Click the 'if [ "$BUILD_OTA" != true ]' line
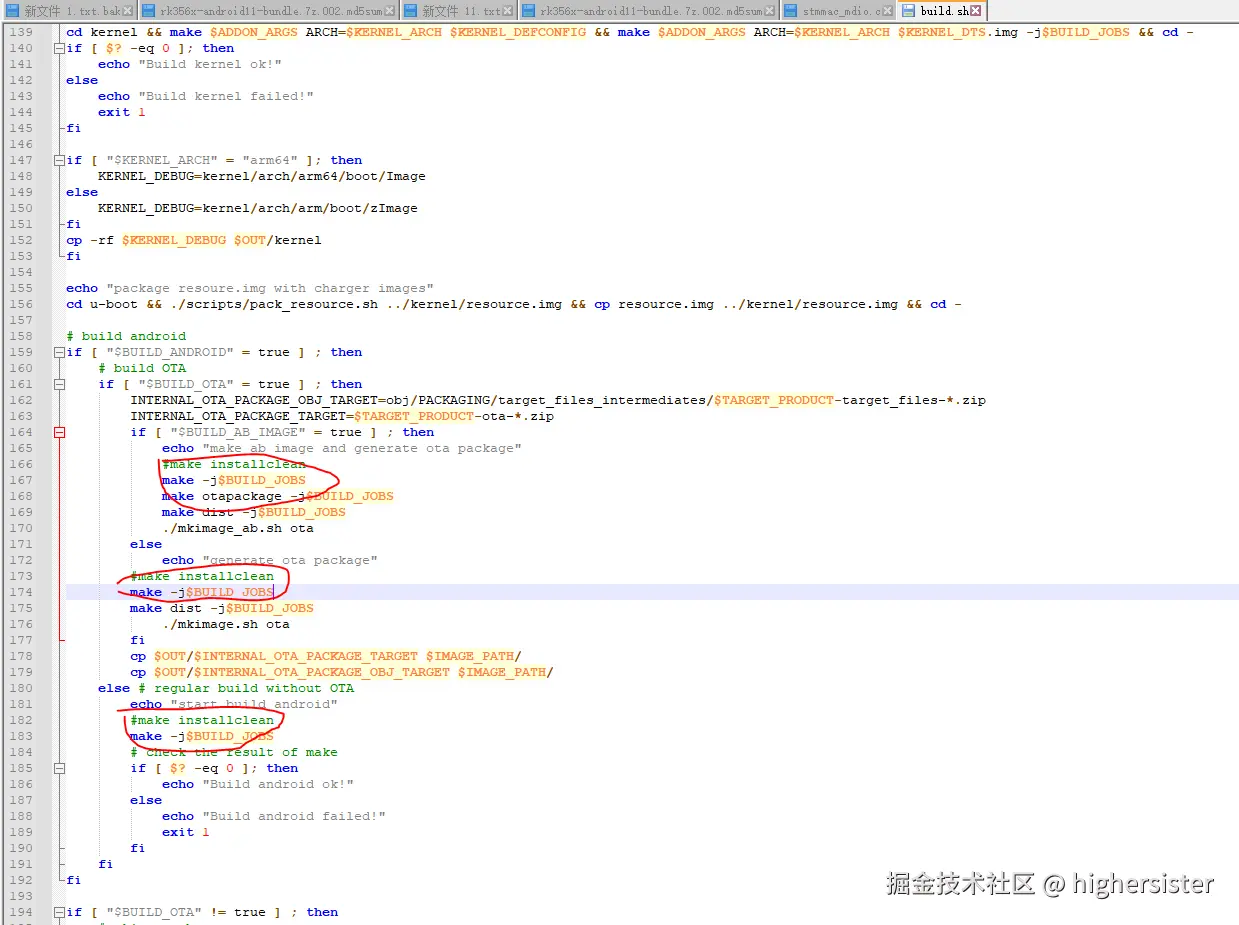This screenshot has height=925, width=1239. point(201,912)
